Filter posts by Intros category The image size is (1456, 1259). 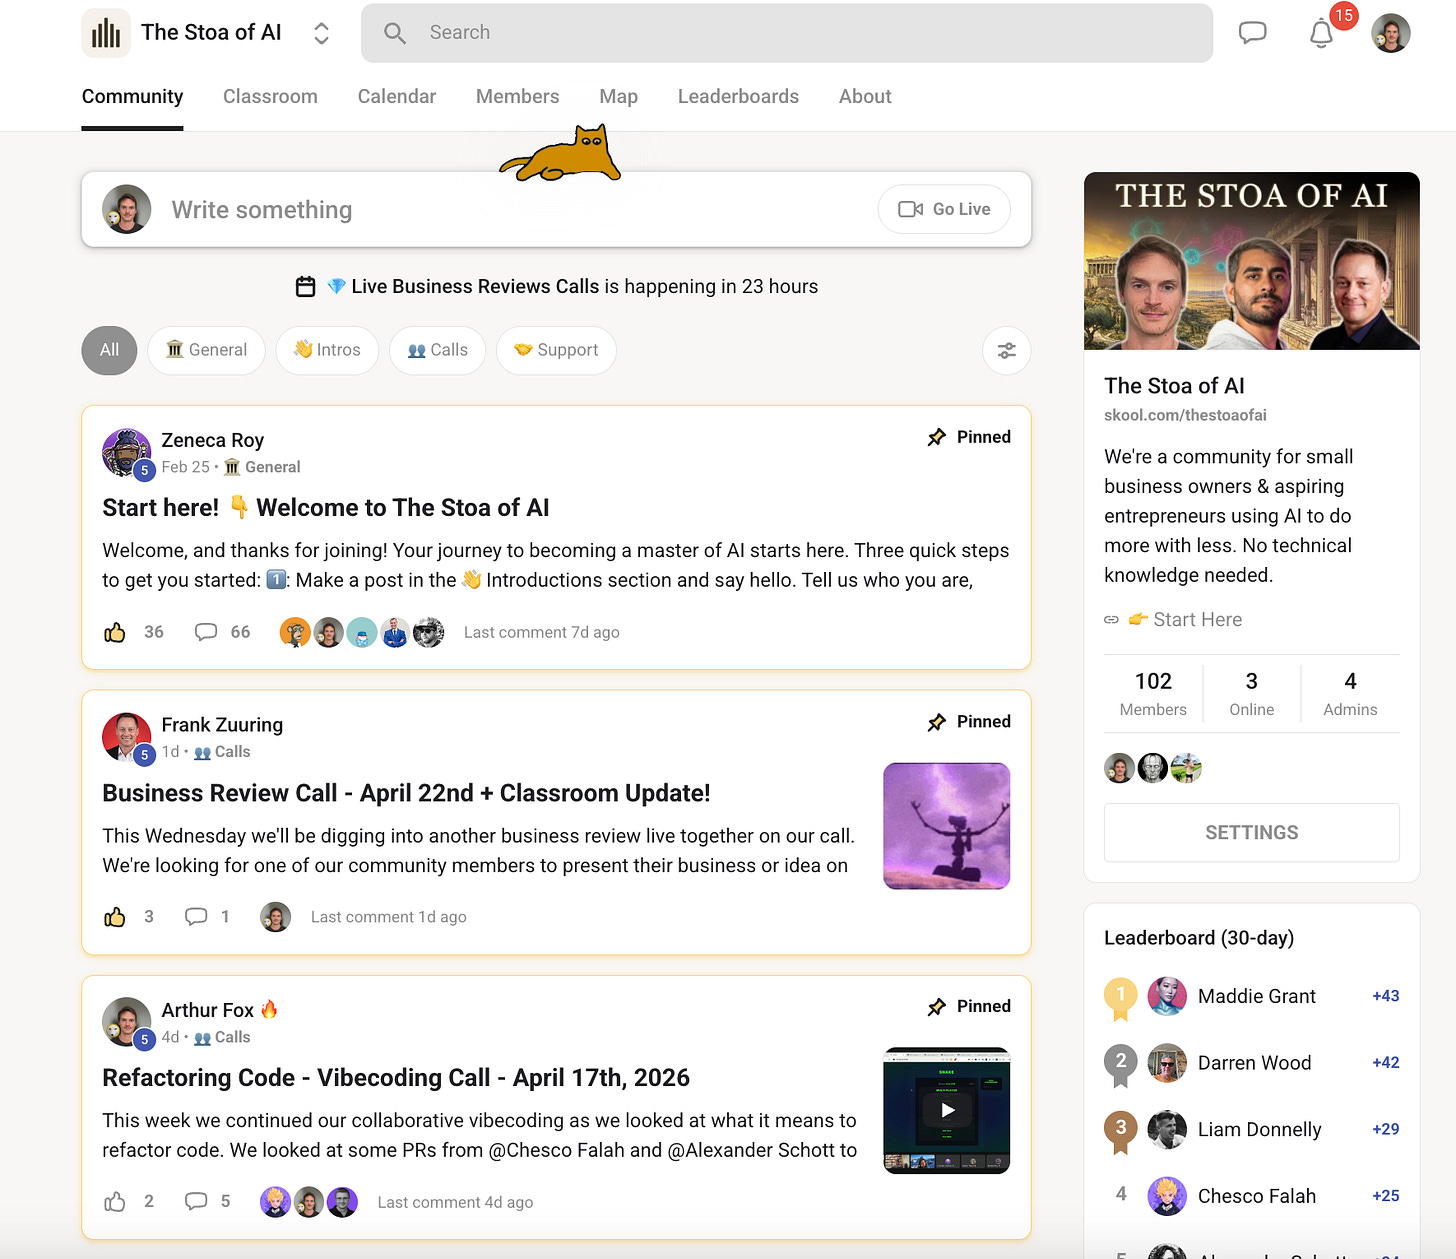click(327, 350)
